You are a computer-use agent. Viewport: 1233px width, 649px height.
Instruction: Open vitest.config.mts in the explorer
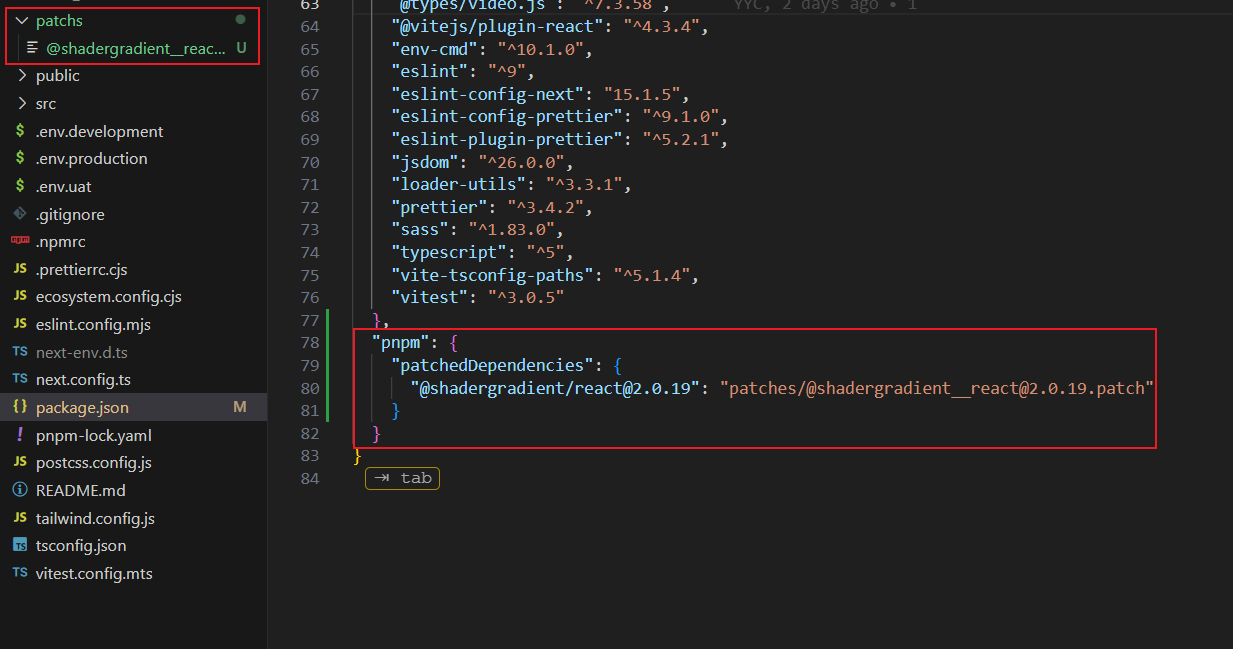coord(94,573)
